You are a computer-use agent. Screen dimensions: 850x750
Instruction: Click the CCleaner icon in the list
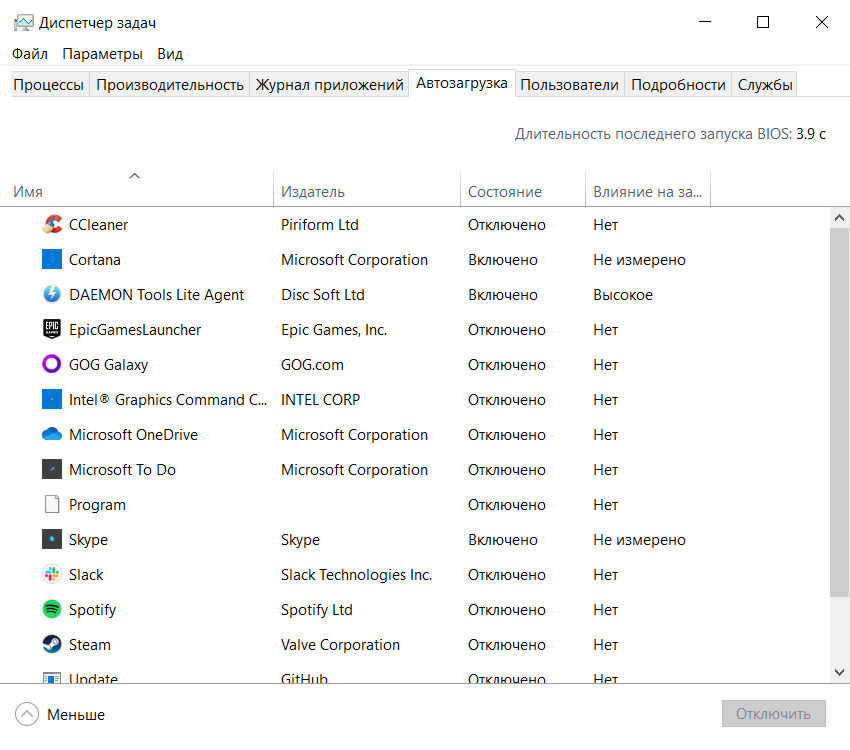coord(52,225)
